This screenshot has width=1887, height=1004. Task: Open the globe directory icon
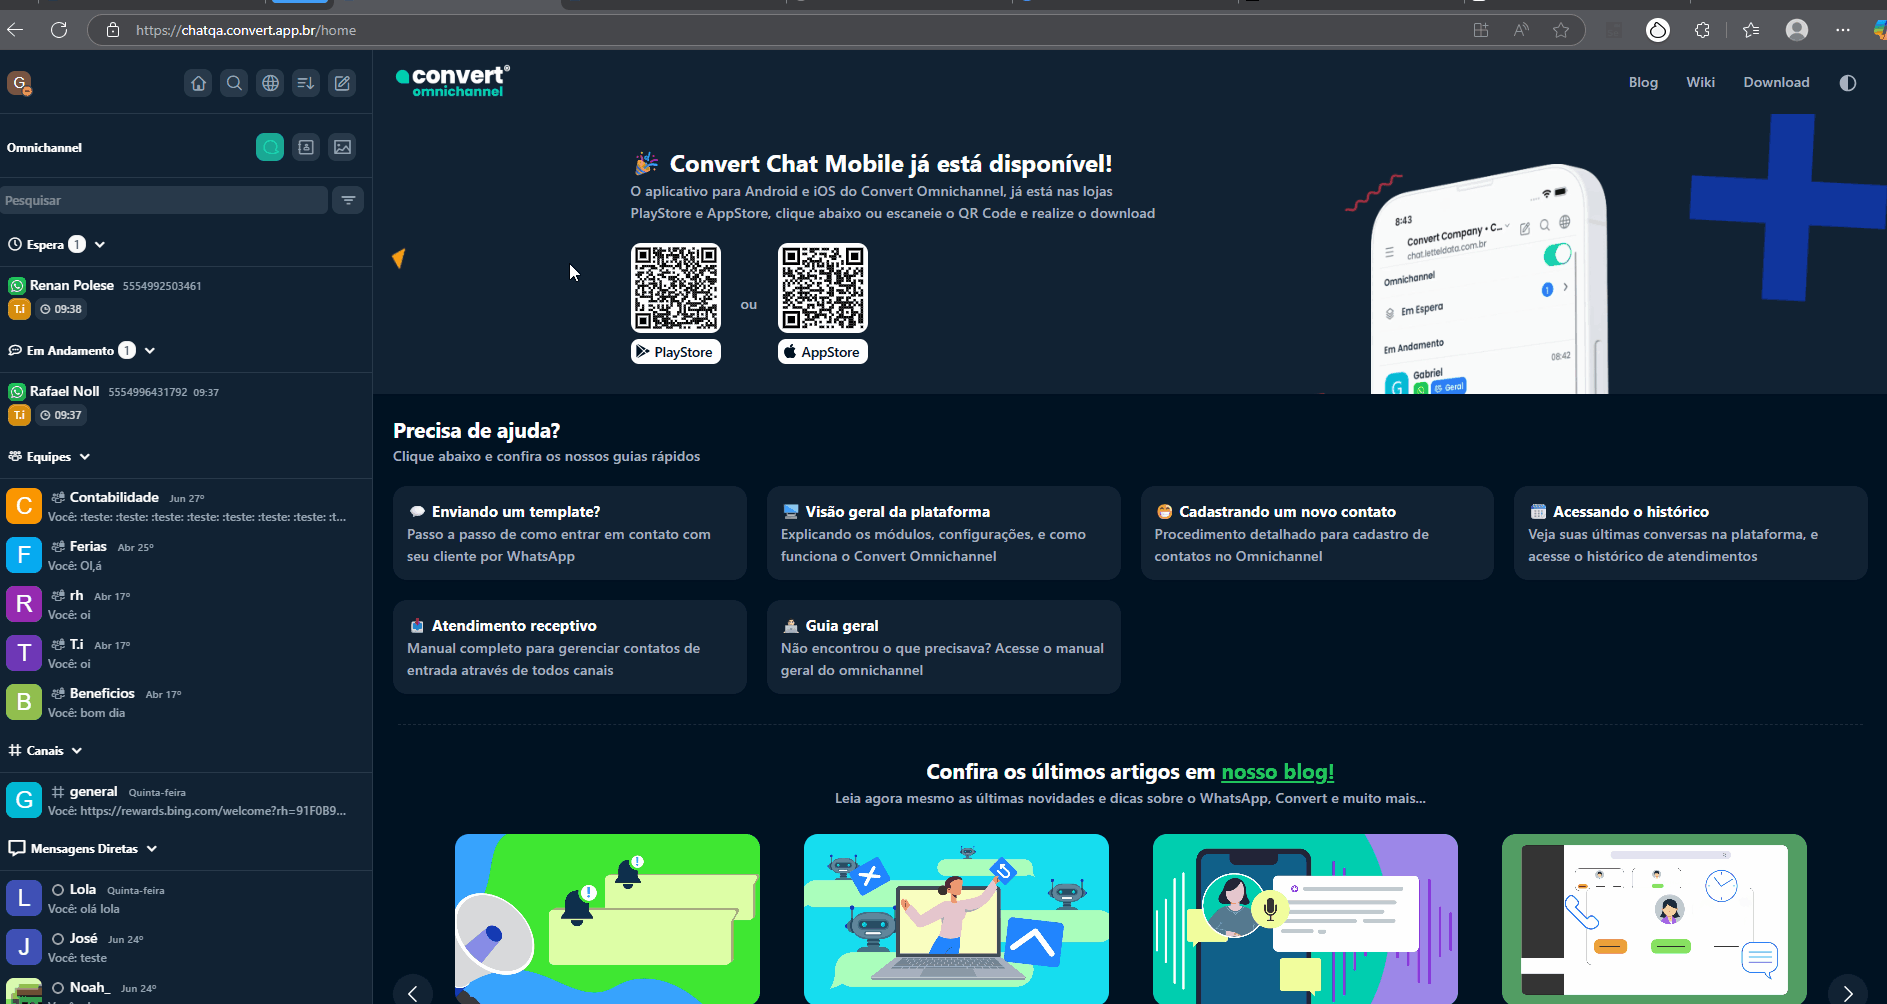pyautogui.click(x=270, y=83)
